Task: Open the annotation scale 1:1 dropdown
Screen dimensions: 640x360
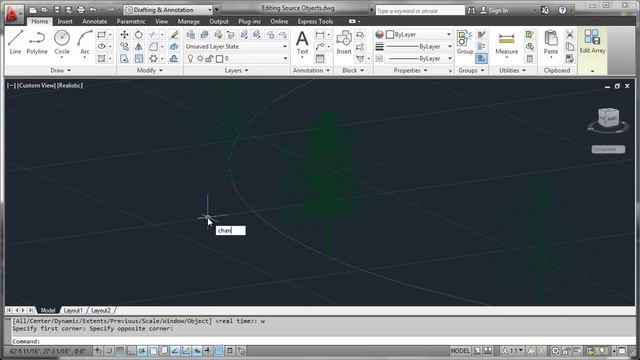Action: [x=513, y=351]
